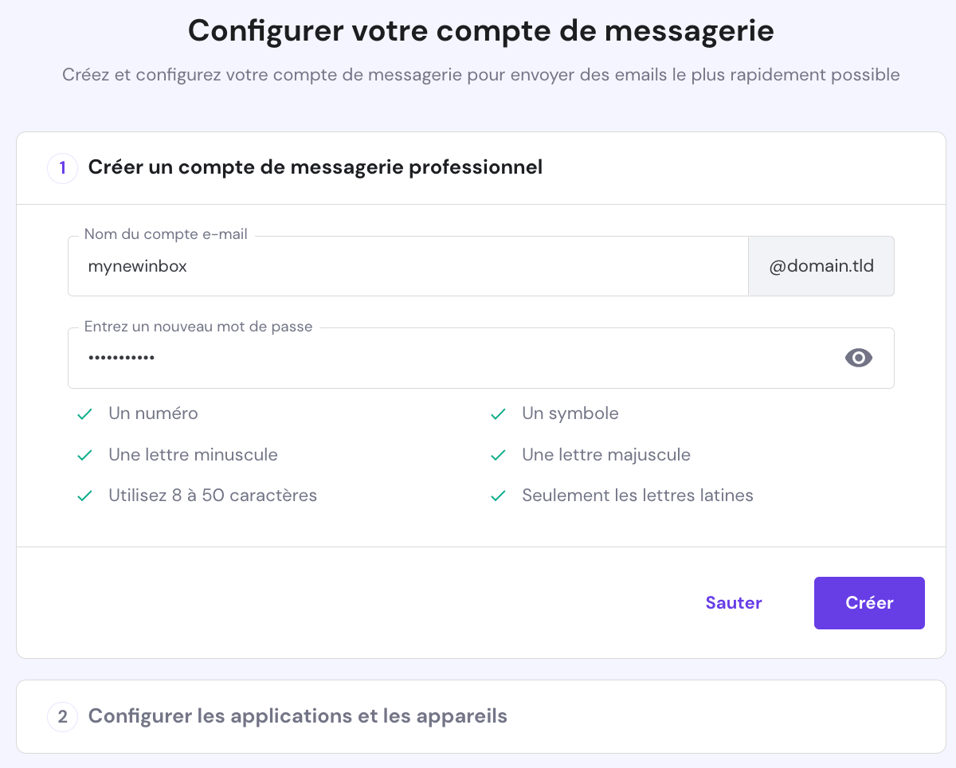Click the checkmark beside Un symbole
The width and height of the screenshot is (956, 768).
click(498, 413)
